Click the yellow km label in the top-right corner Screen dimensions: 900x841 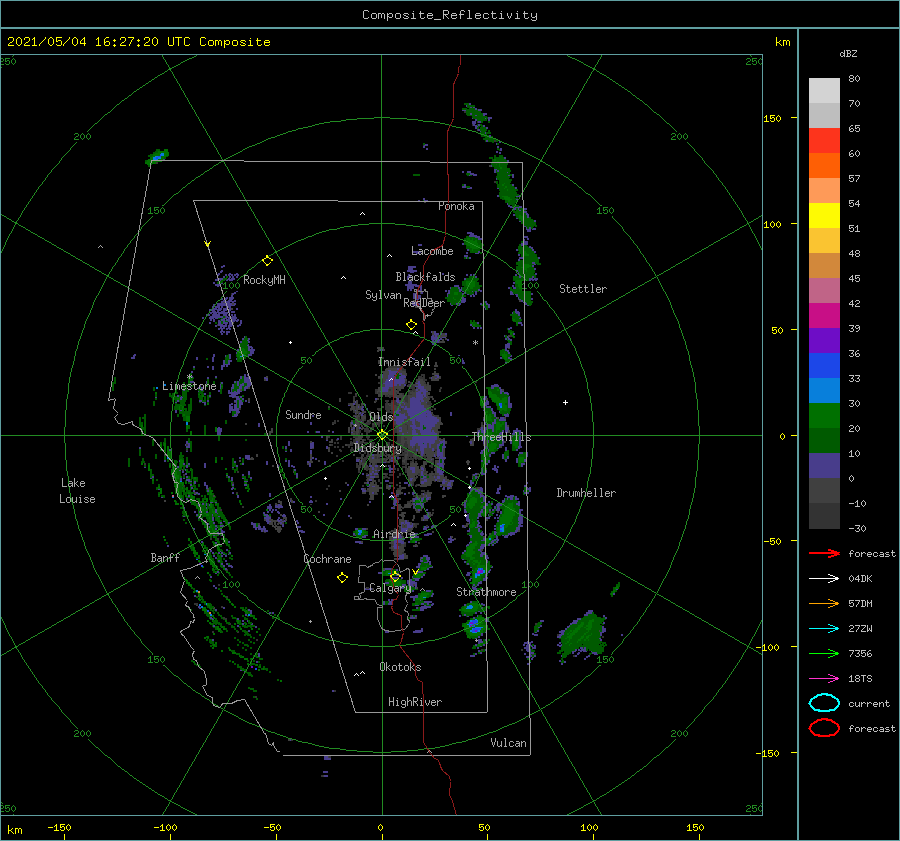(782, 42)
